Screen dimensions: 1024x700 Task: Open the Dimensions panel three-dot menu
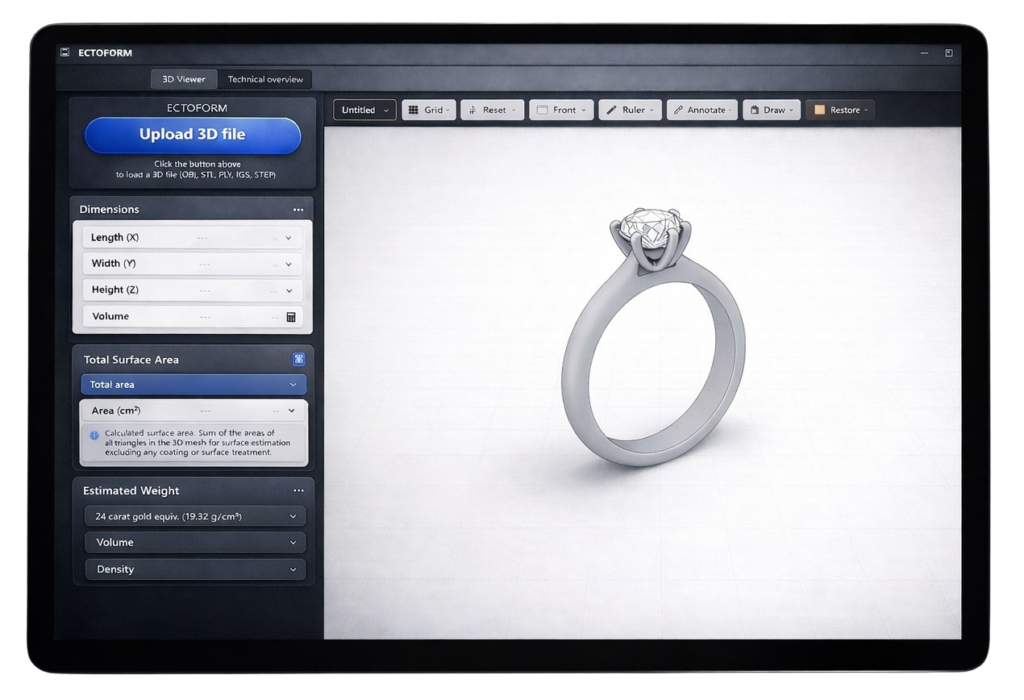(x=298, y=210)
